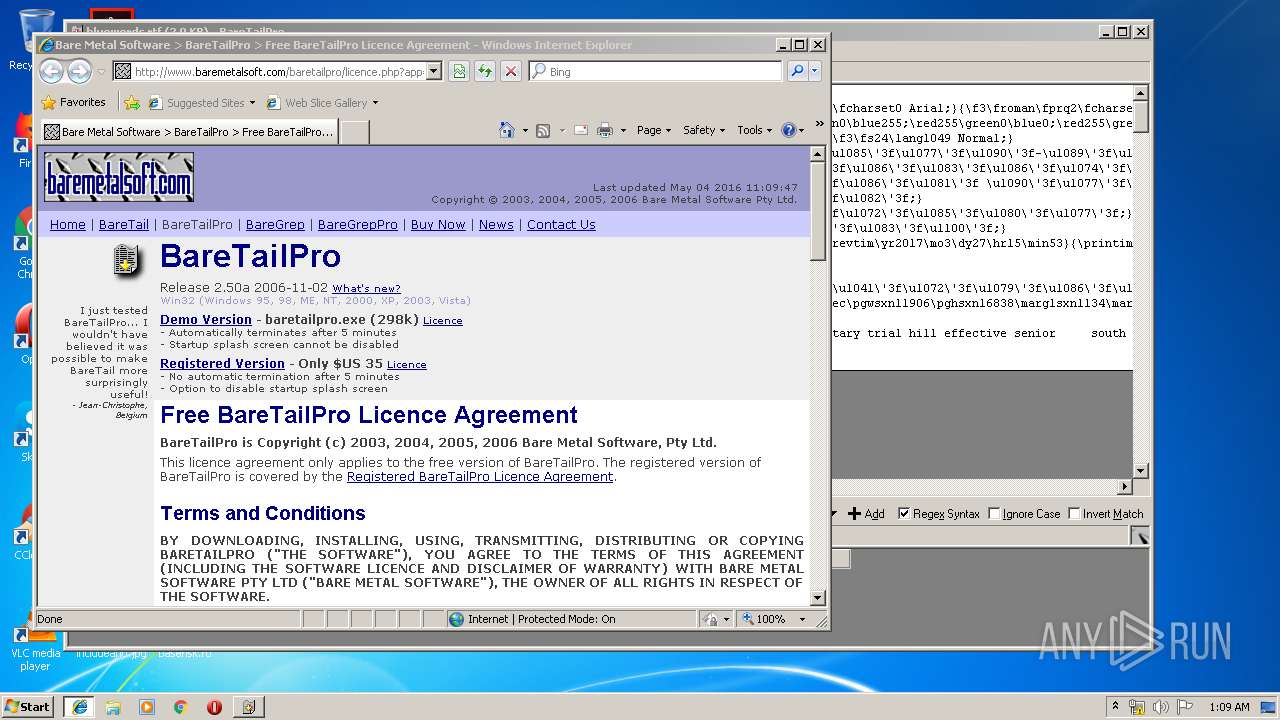Image resolution: width=1280 pixels, height=720 pixels.
Task: Run a search with the magnifier button
Action: click(x=796, y=71)
